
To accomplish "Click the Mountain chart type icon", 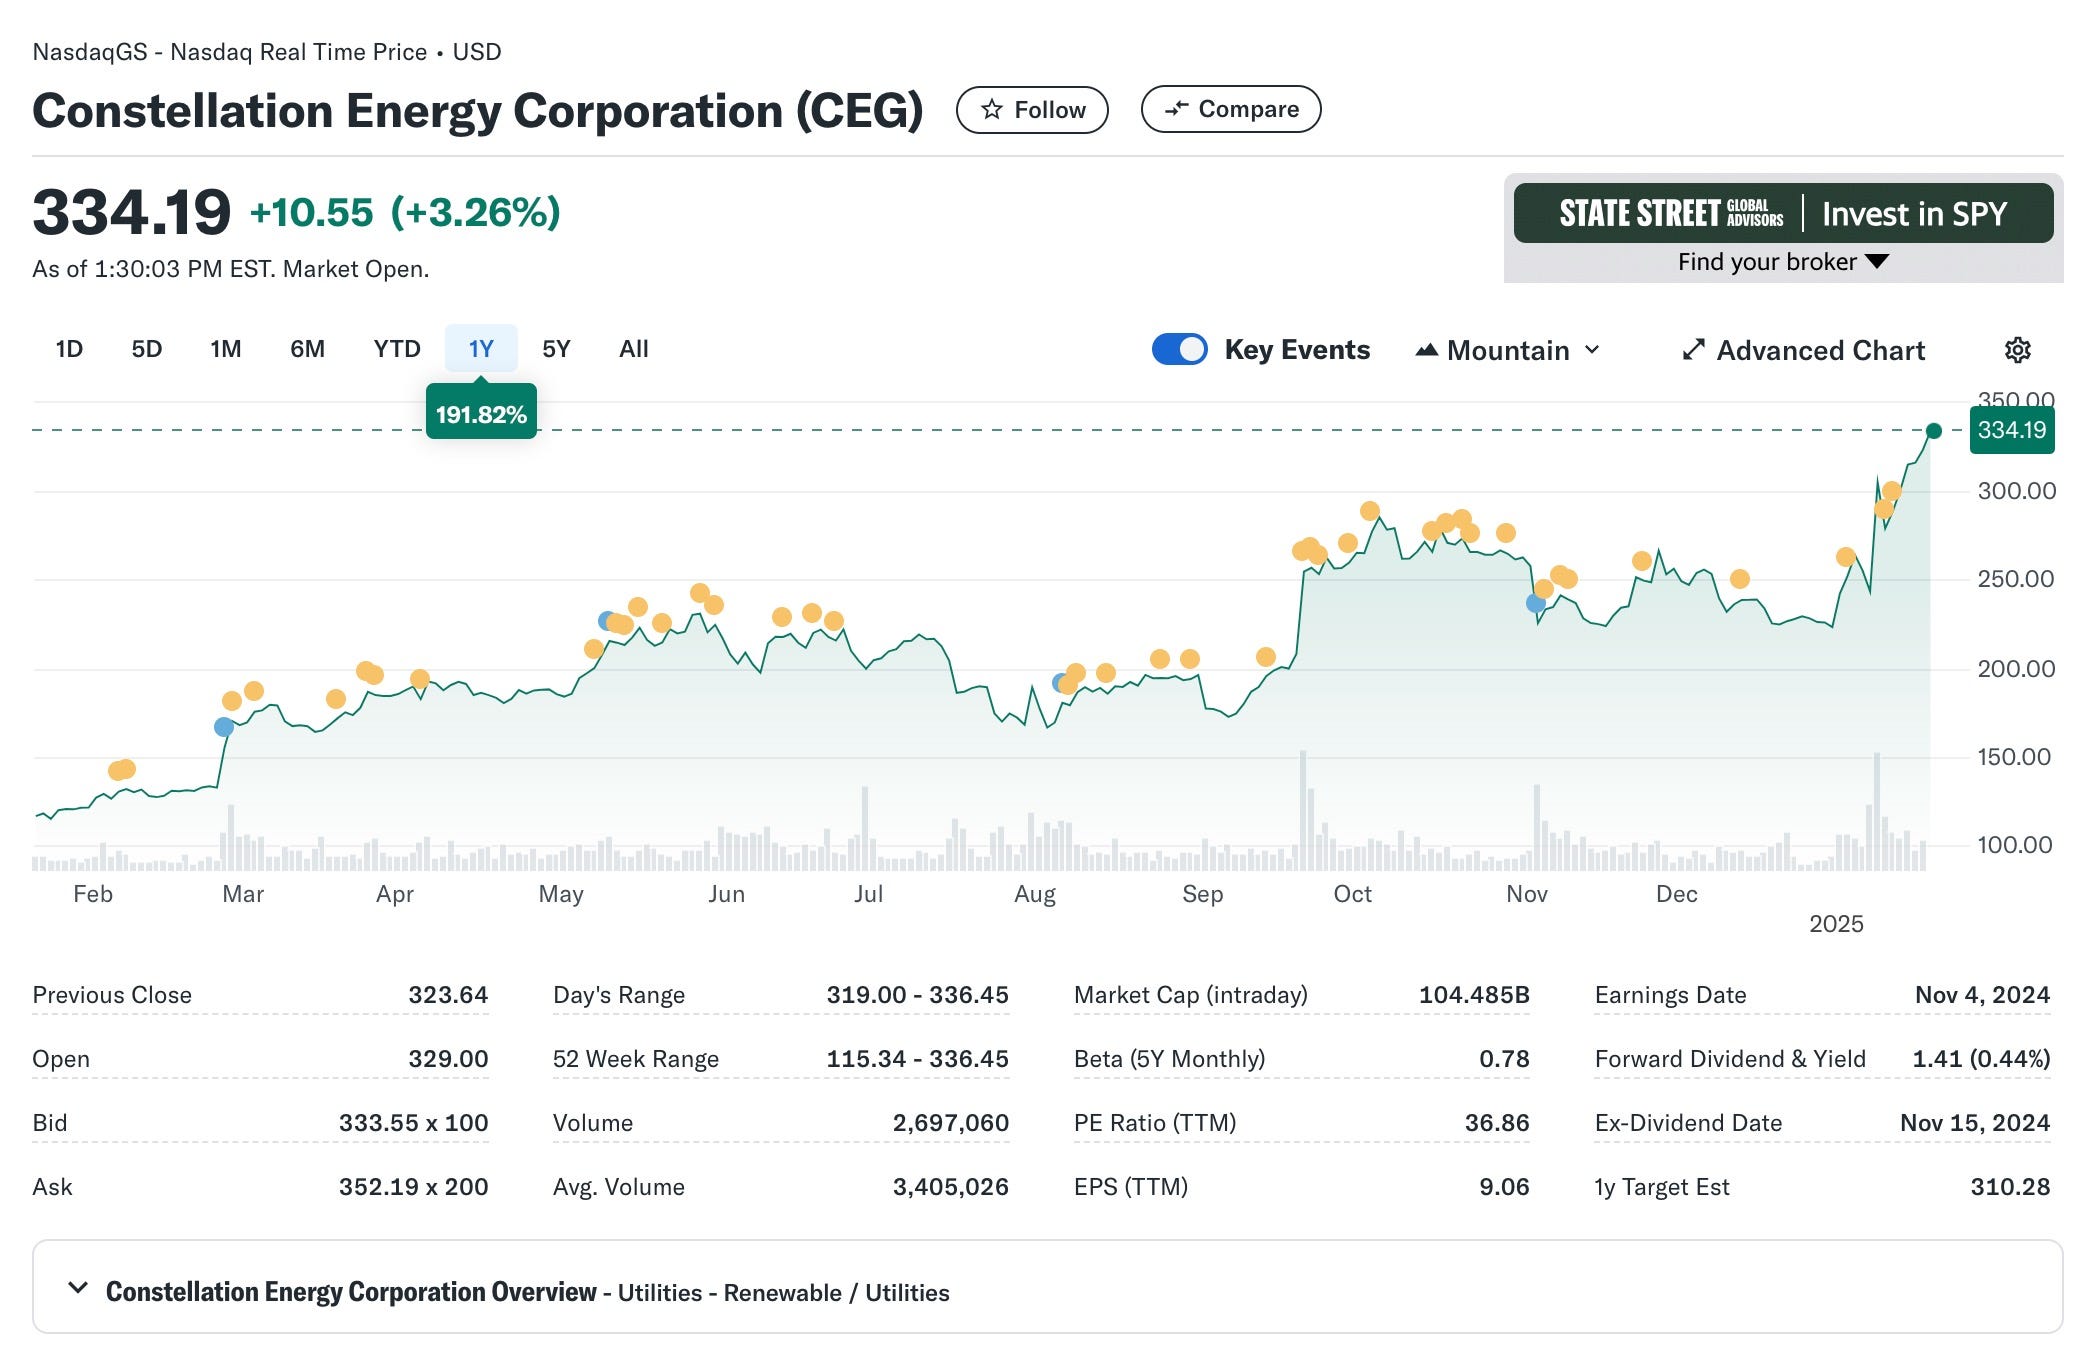I will 1427,350.
